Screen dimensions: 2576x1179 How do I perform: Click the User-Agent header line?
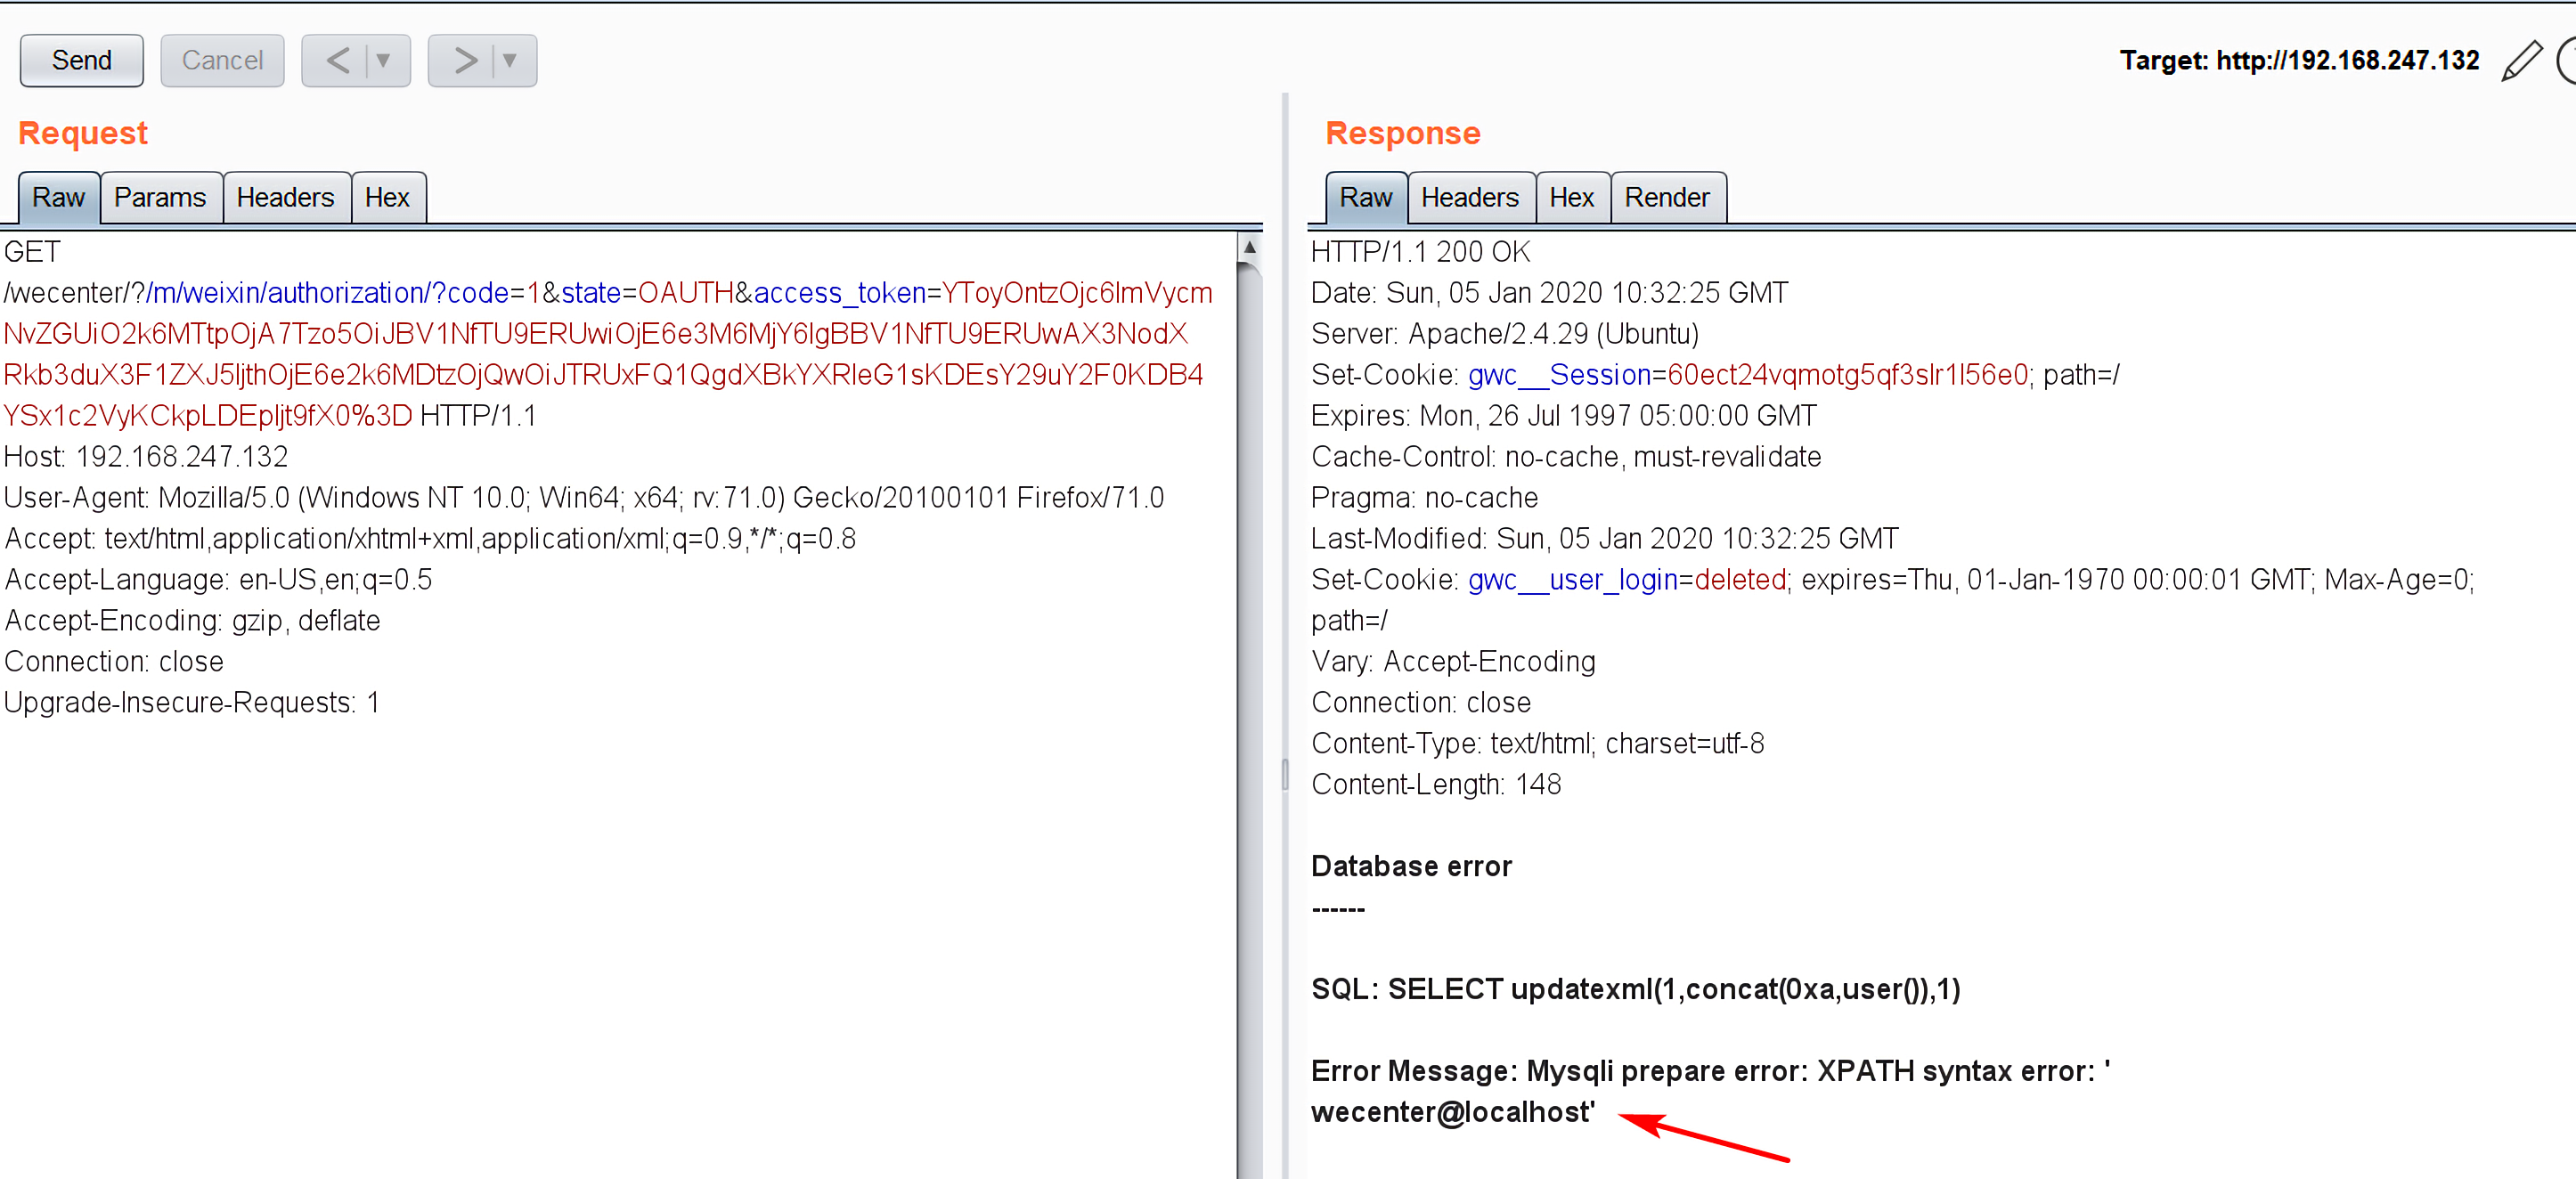coord(584,498)
